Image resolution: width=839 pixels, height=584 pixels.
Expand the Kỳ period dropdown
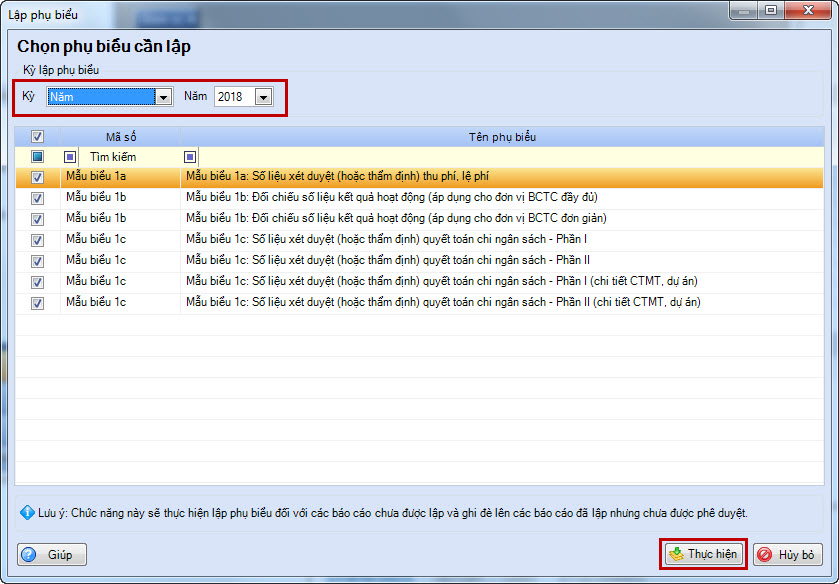(163, 97)
